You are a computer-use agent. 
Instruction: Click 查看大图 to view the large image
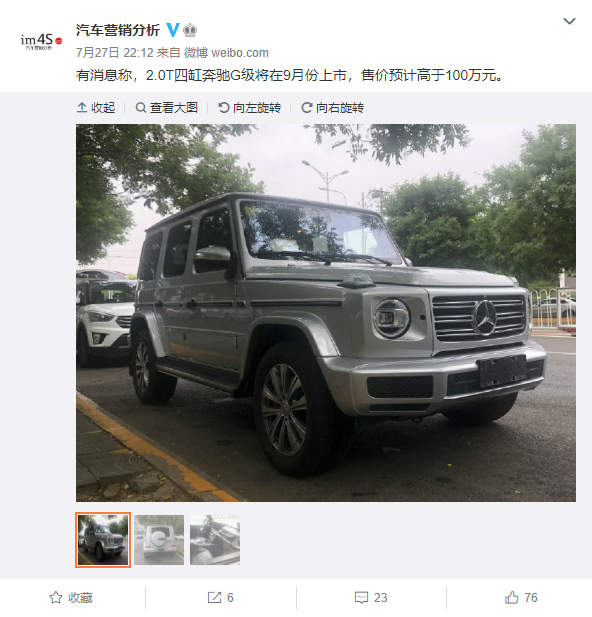pos(166,107)
